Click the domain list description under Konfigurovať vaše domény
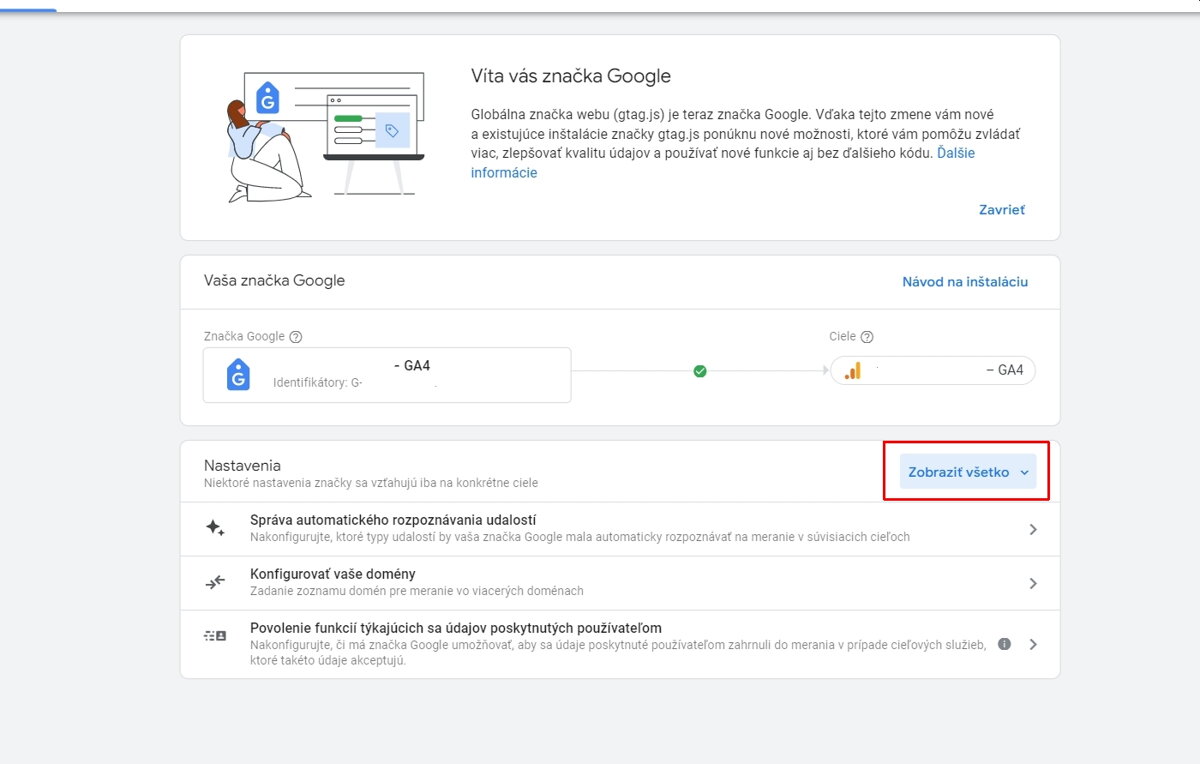The width and height of the screenshot is (1200, 764). [417, 591]
